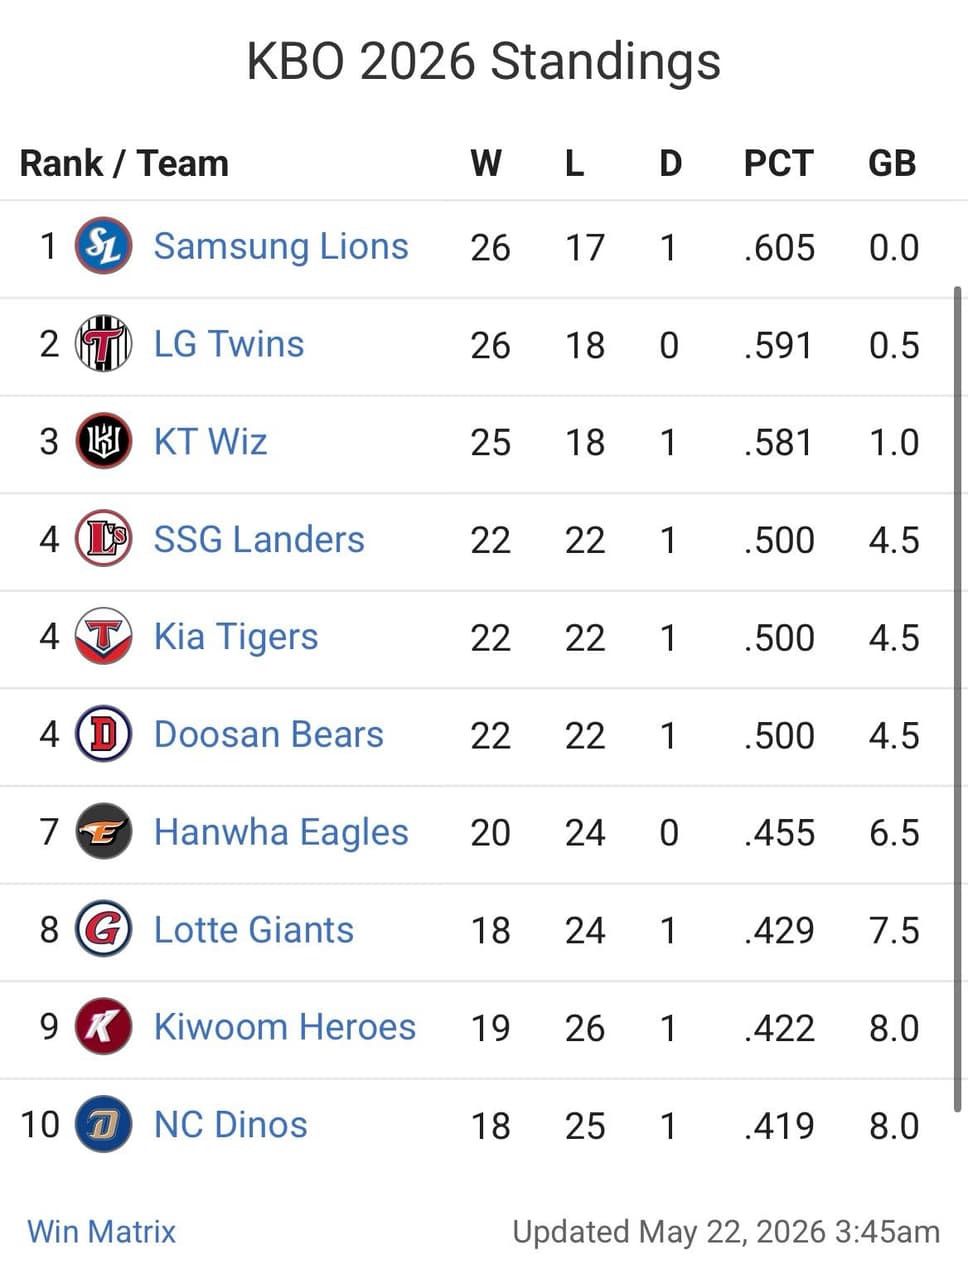Screen dimensions: 968x1280
Task: Select the Kiwoom Heroes team name
Action: pos(285,1027)
